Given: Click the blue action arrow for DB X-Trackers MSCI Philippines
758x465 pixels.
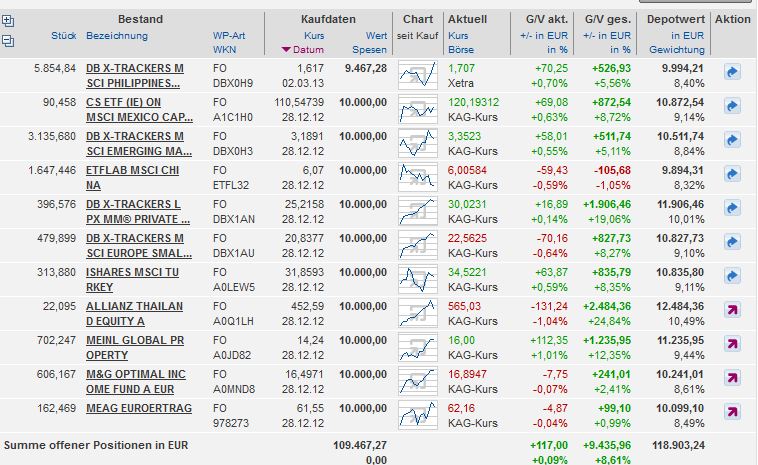Looking at the screenshot, I should (731, 72).
